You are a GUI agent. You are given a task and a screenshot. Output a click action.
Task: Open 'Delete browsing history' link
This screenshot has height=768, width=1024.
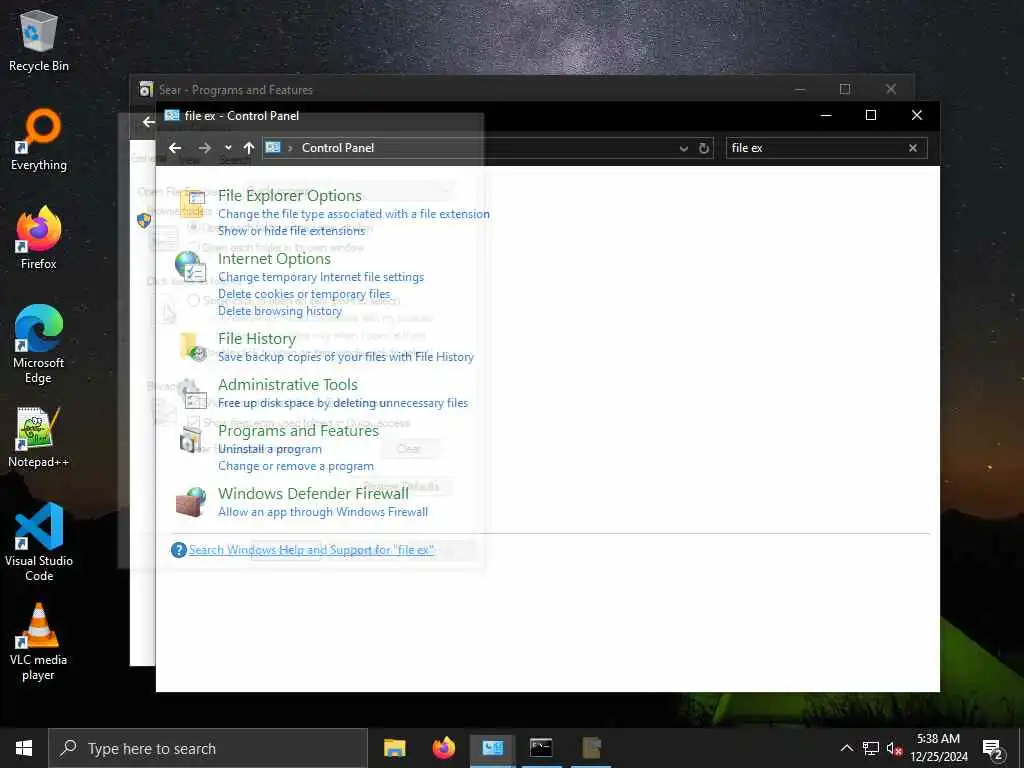click(x=280, y=311)
